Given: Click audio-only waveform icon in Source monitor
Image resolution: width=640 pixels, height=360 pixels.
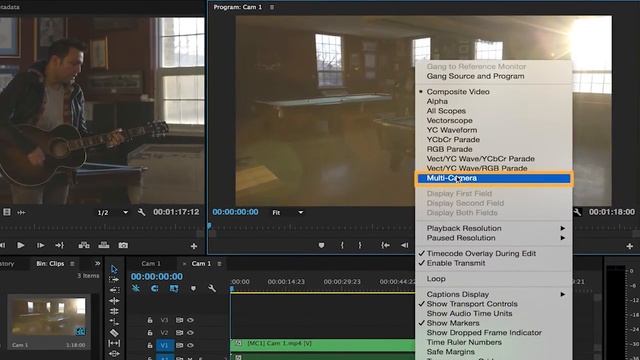Looking at the screenshot, I should point(22,212).
